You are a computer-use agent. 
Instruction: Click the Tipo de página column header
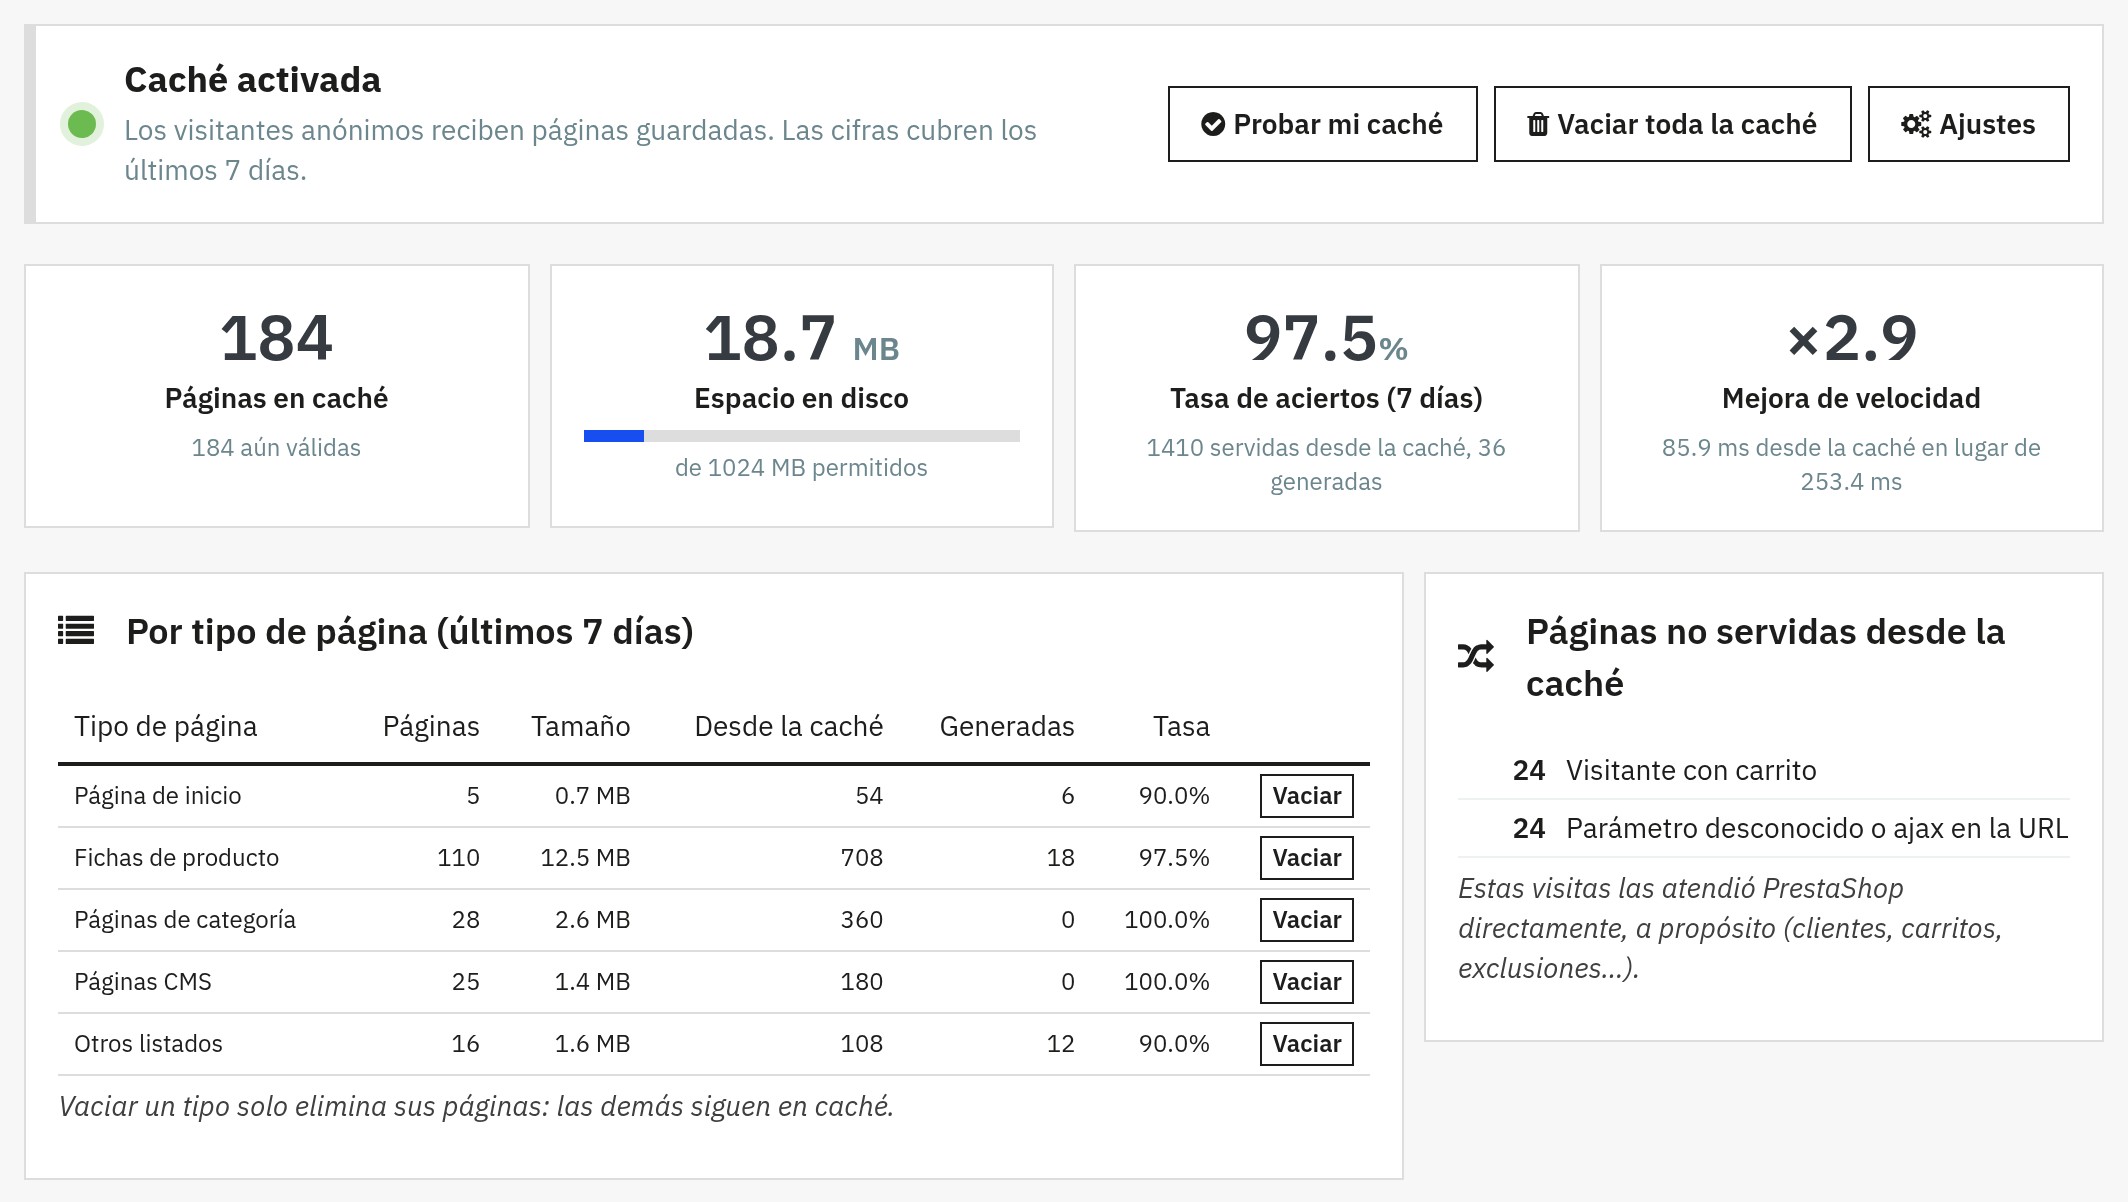pos(166,726)
